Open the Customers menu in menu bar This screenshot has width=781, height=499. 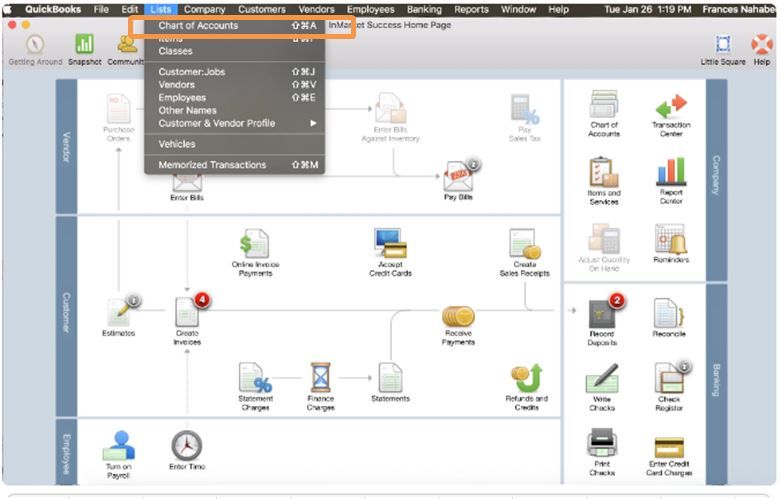(x=261, y=9)
